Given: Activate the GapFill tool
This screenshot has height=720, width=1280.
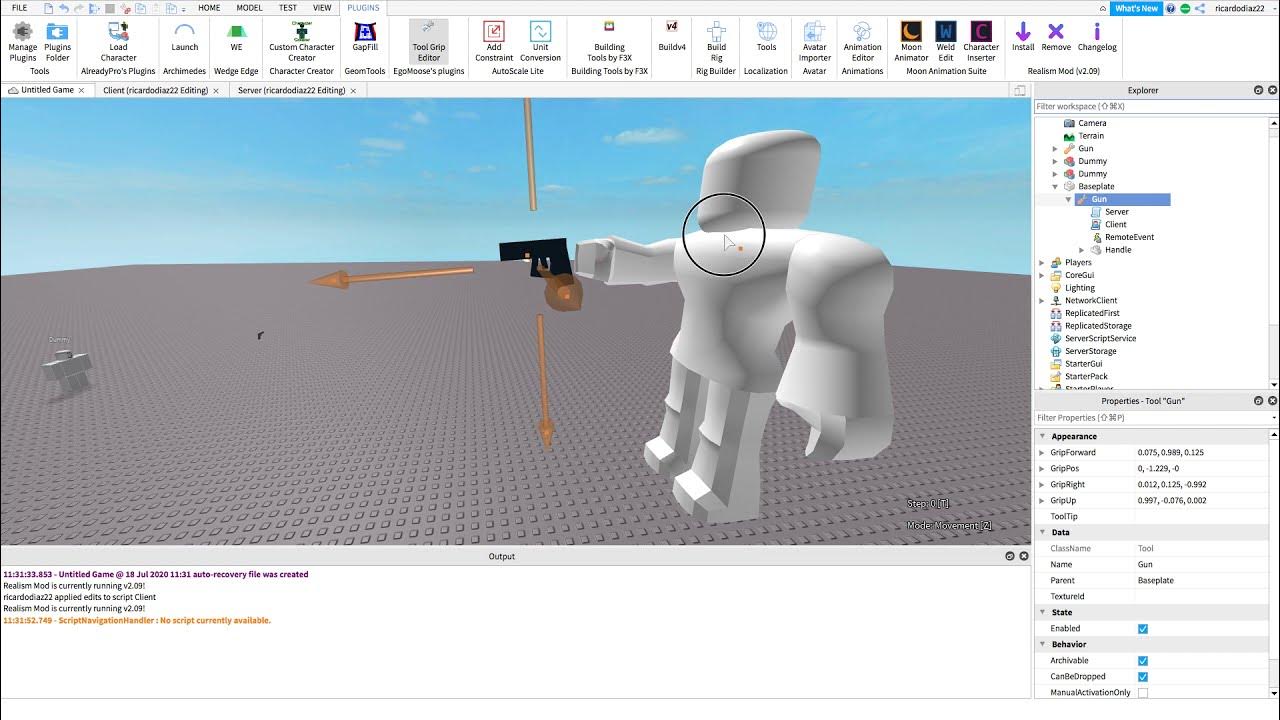Looking at the screenshot, I should point(365,37).
